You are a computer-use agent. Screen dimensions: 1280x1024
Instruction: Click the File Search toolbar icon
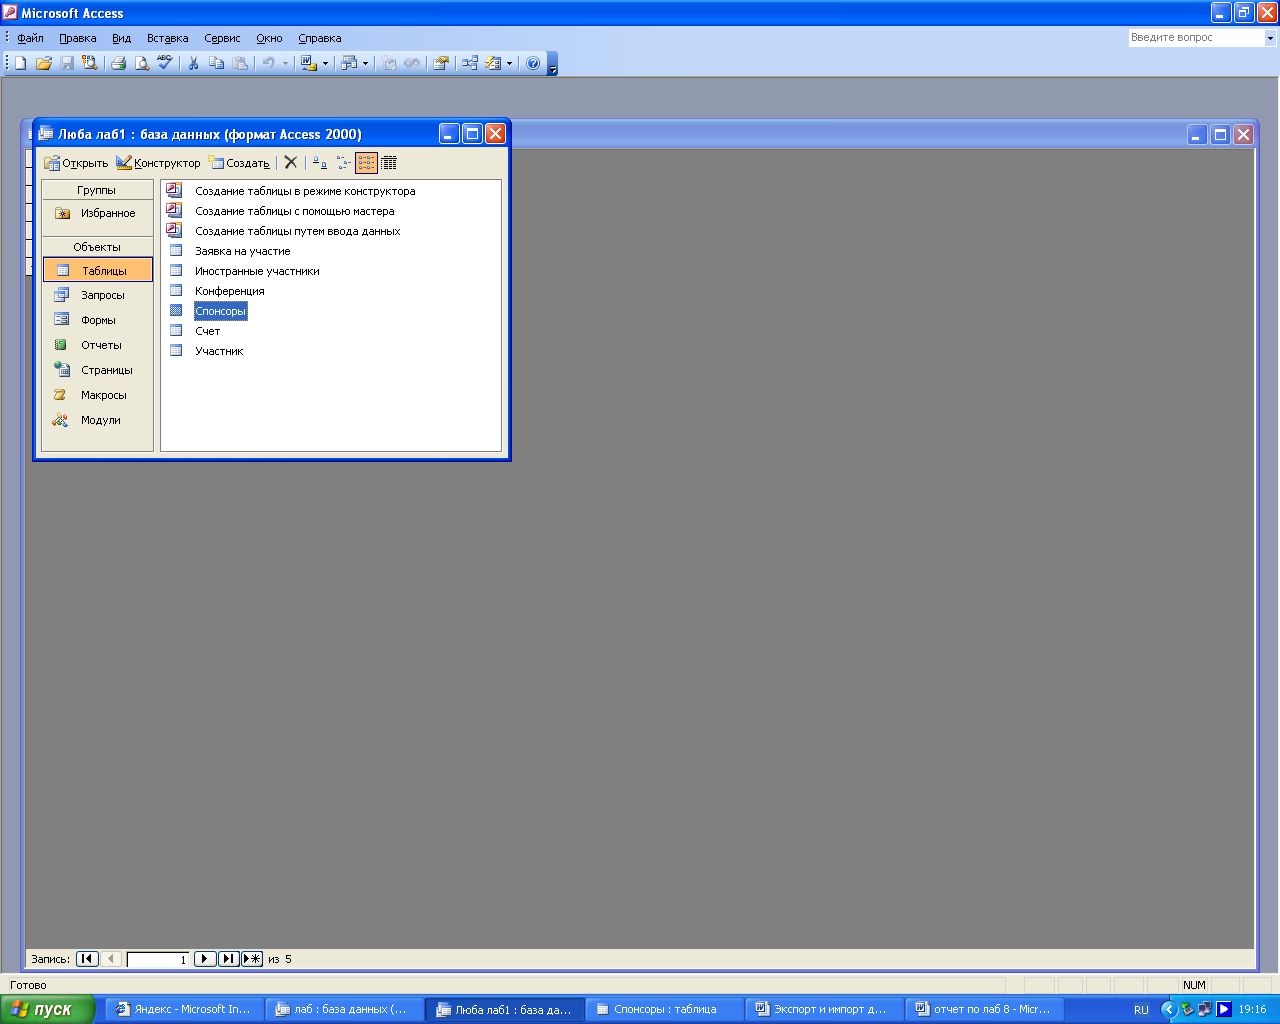tap(90, 63)
